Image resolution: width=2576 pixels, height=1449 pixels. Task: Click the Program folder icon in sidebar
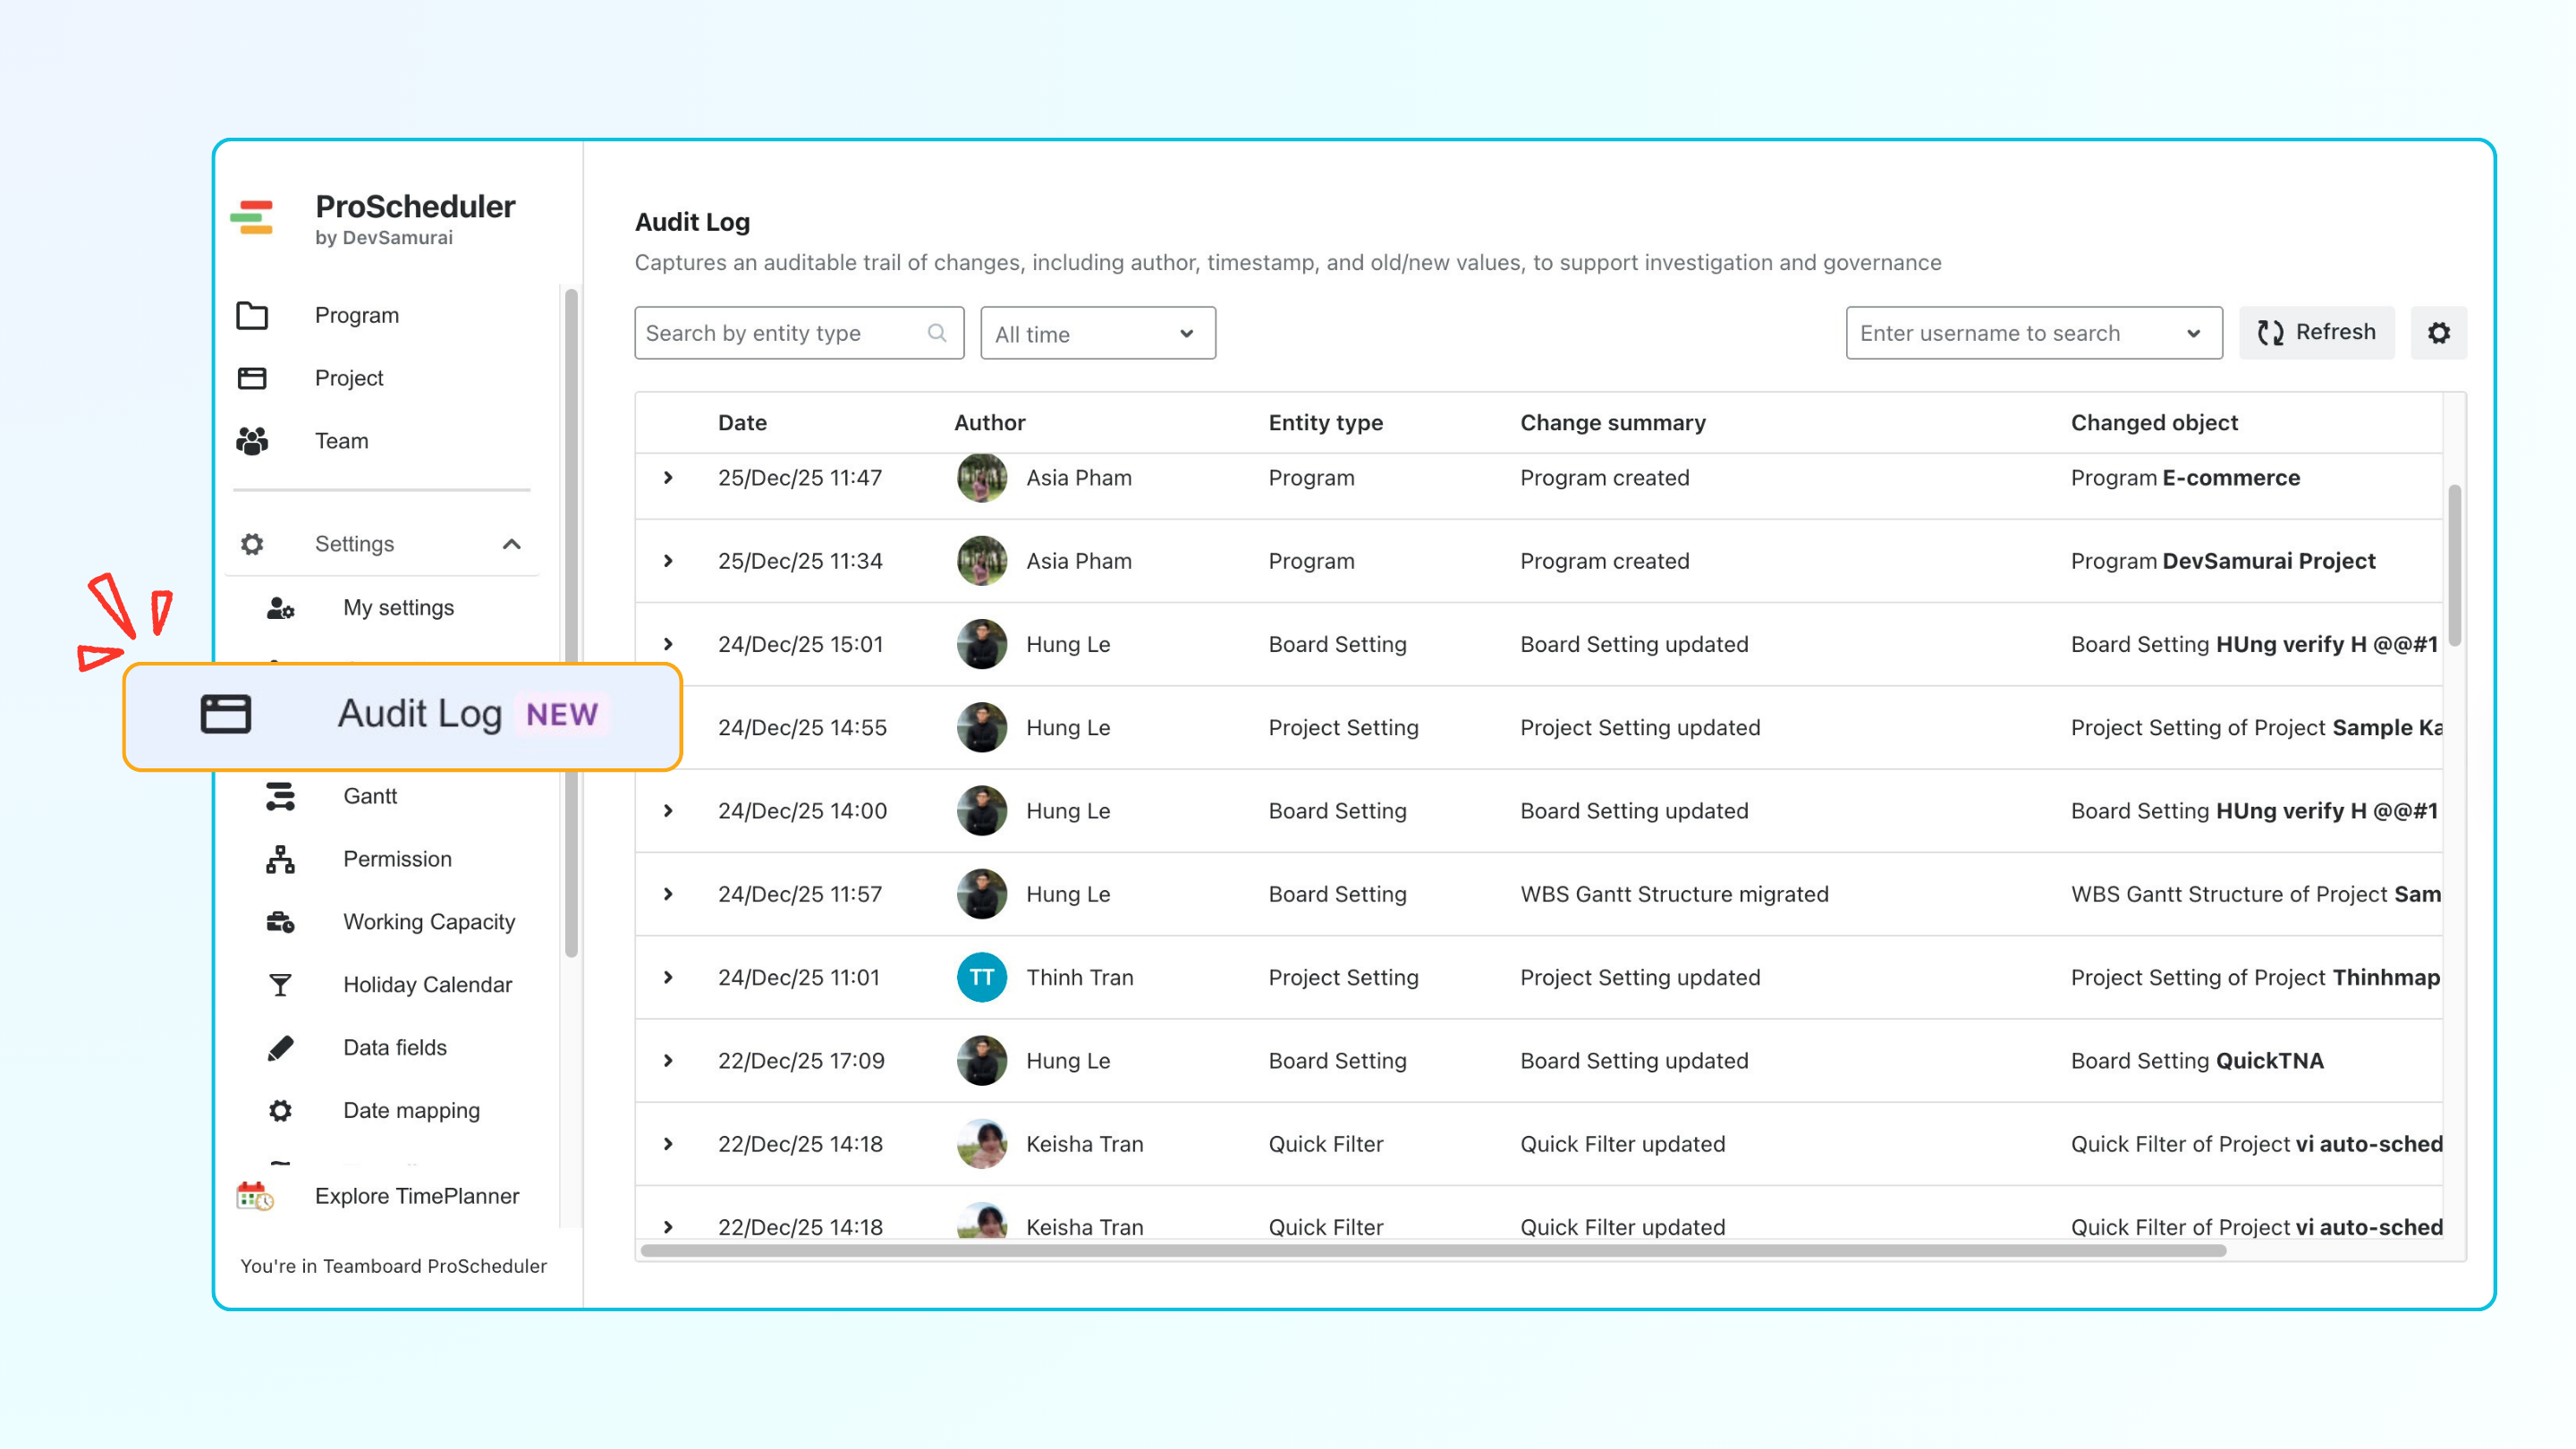[252, 315]
